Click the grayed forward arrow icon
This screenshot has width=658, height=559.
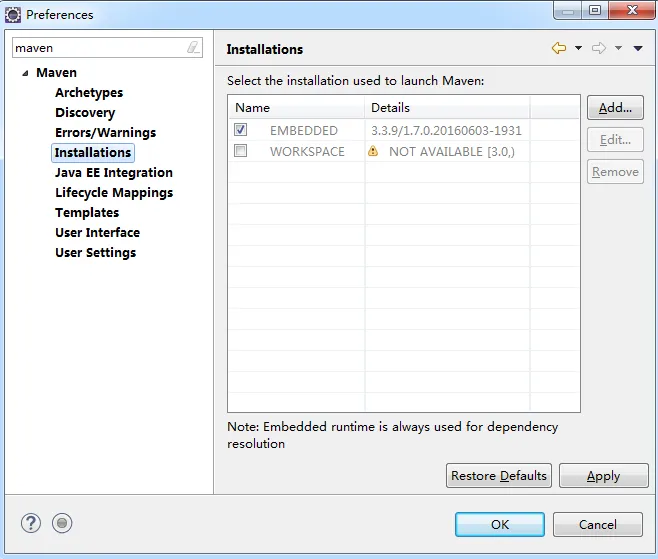coord(599,48)
